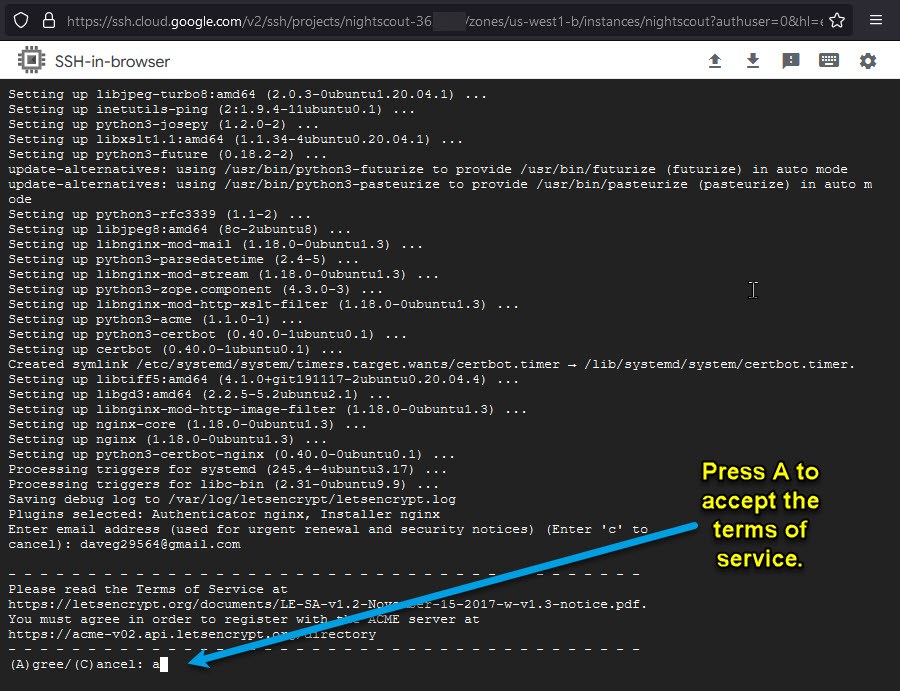Click the 'Press A to accept' annotation
The image size is (900, 691).
(760, 515)
